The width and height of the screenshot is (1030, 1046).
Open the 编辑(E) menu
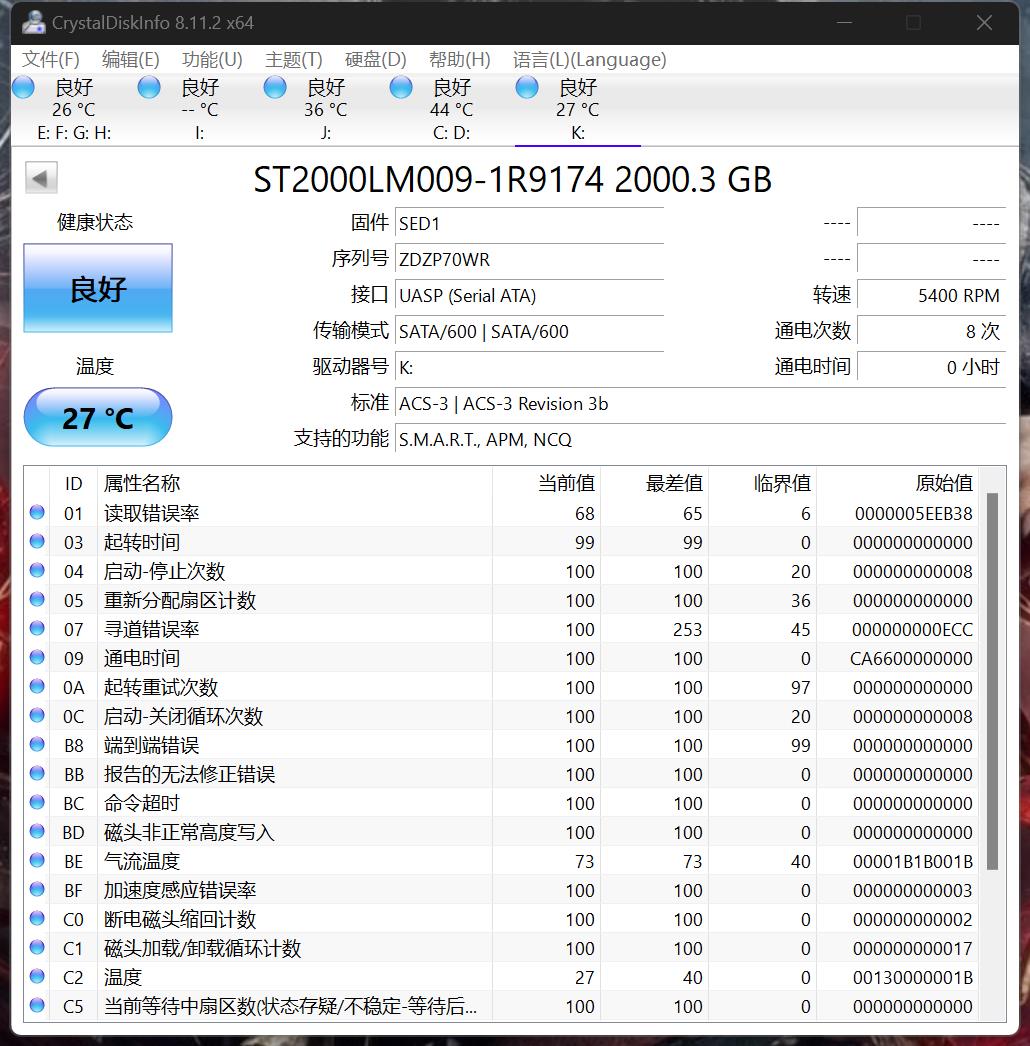point(130,59)
